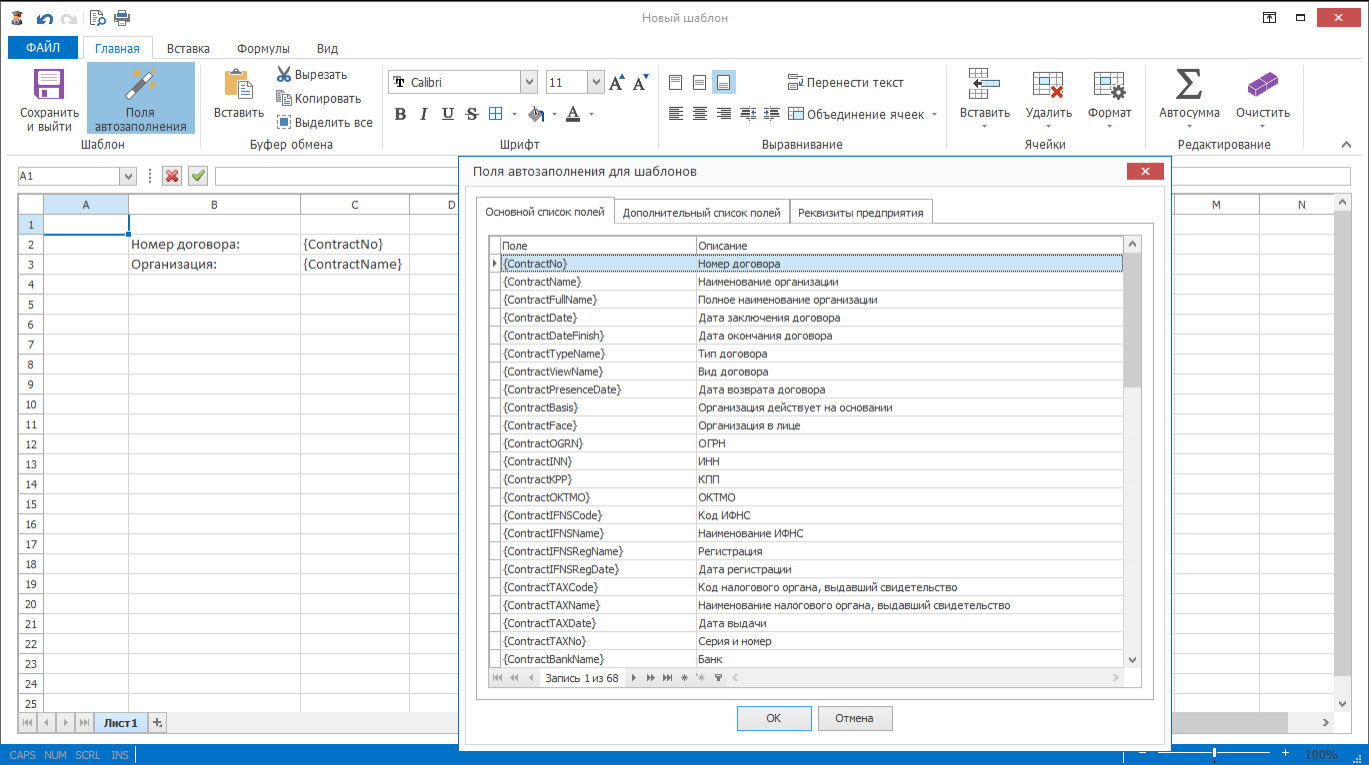Image resolution: width=1369 pixels, height=765 pixels.
Task: Toggle strikethrough formatting
Action: pos(471,114)
